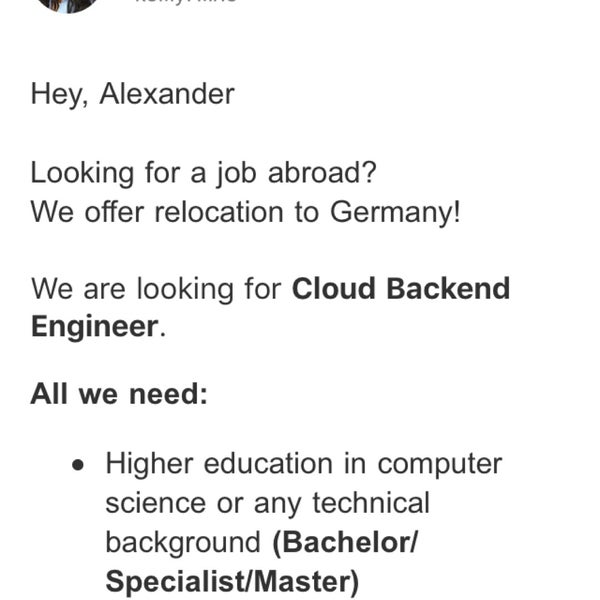Click the bold 'Cloud Backend' text
The width and height of the screenshot is (600, 600).
click(401, 289)
